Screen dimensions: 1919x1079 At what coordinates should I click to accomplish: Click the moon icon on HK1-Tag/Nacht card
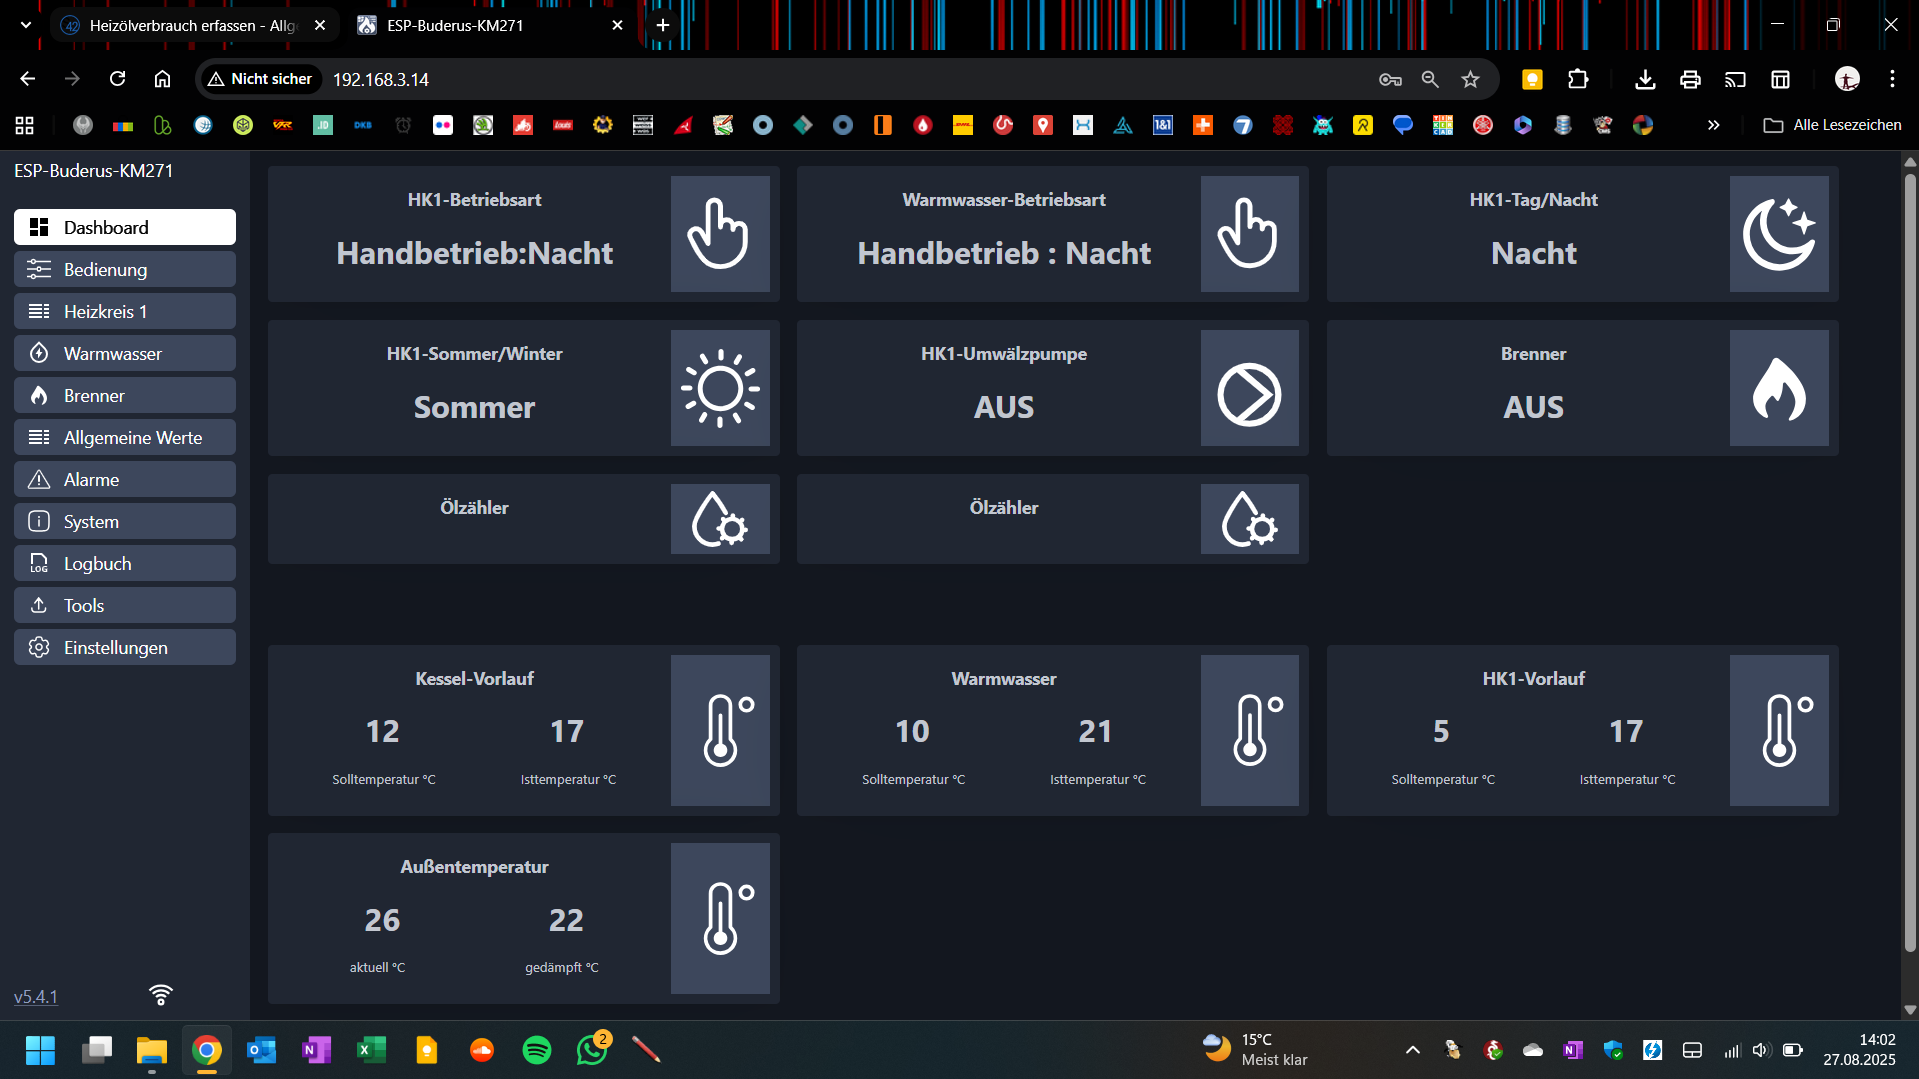pyautogui.click(x=1778, y=234)
